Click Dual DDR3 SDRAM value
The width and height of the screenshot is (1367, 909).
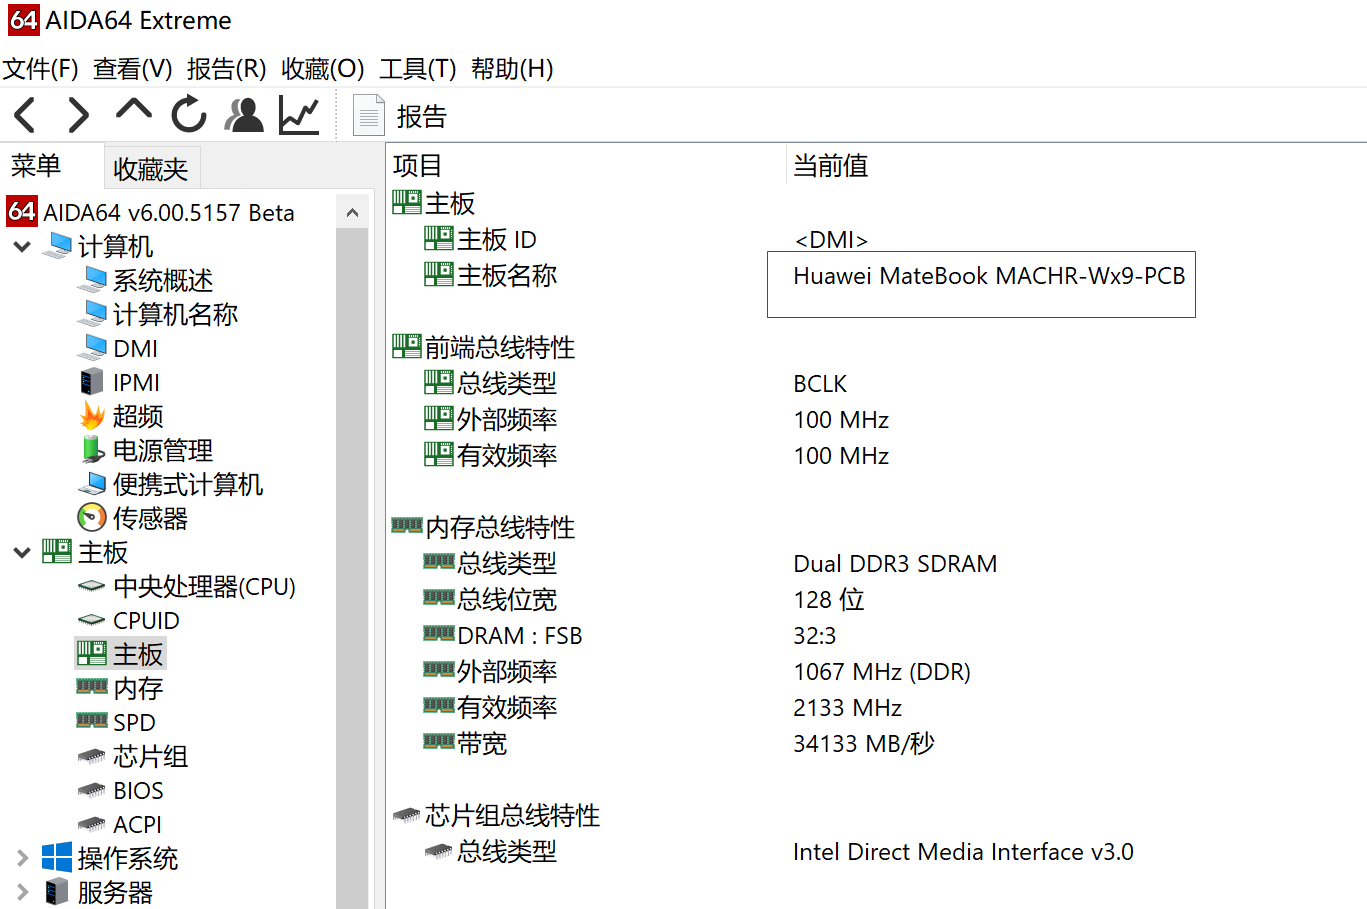(895, 564)
